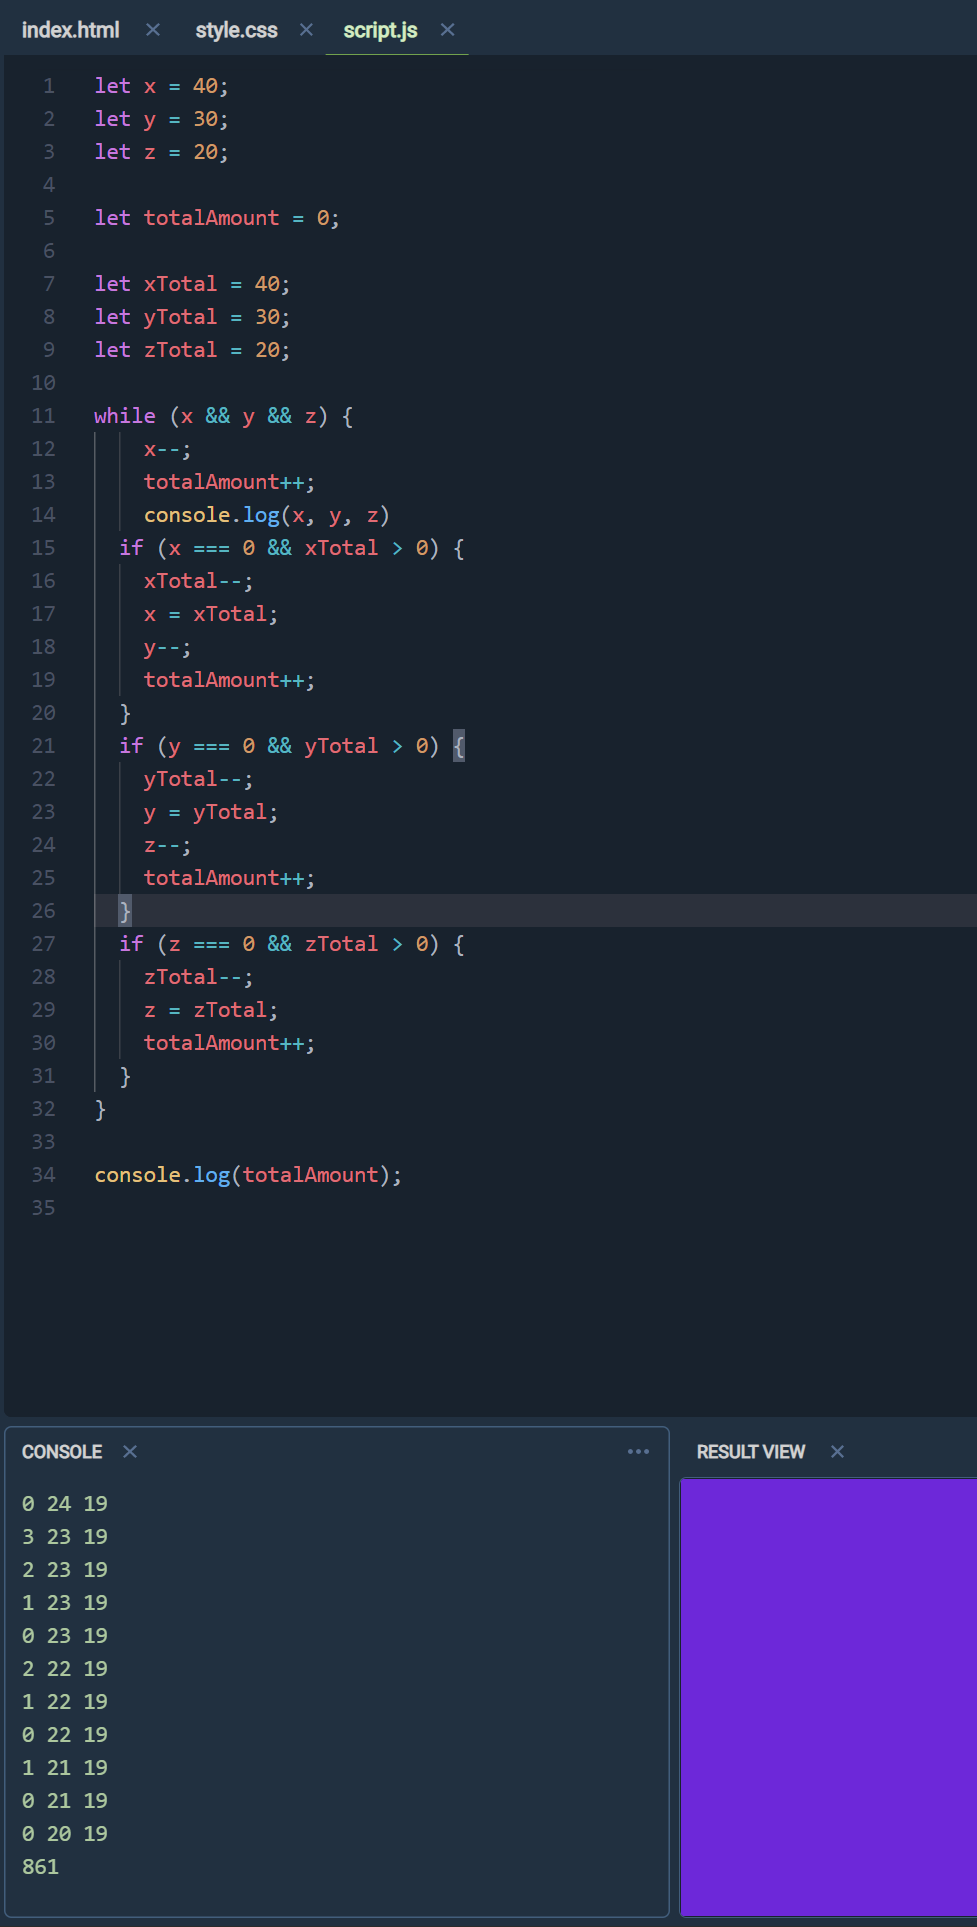
Task: Click the 'while (x && y && z) {' line
Action: point(224,416)
